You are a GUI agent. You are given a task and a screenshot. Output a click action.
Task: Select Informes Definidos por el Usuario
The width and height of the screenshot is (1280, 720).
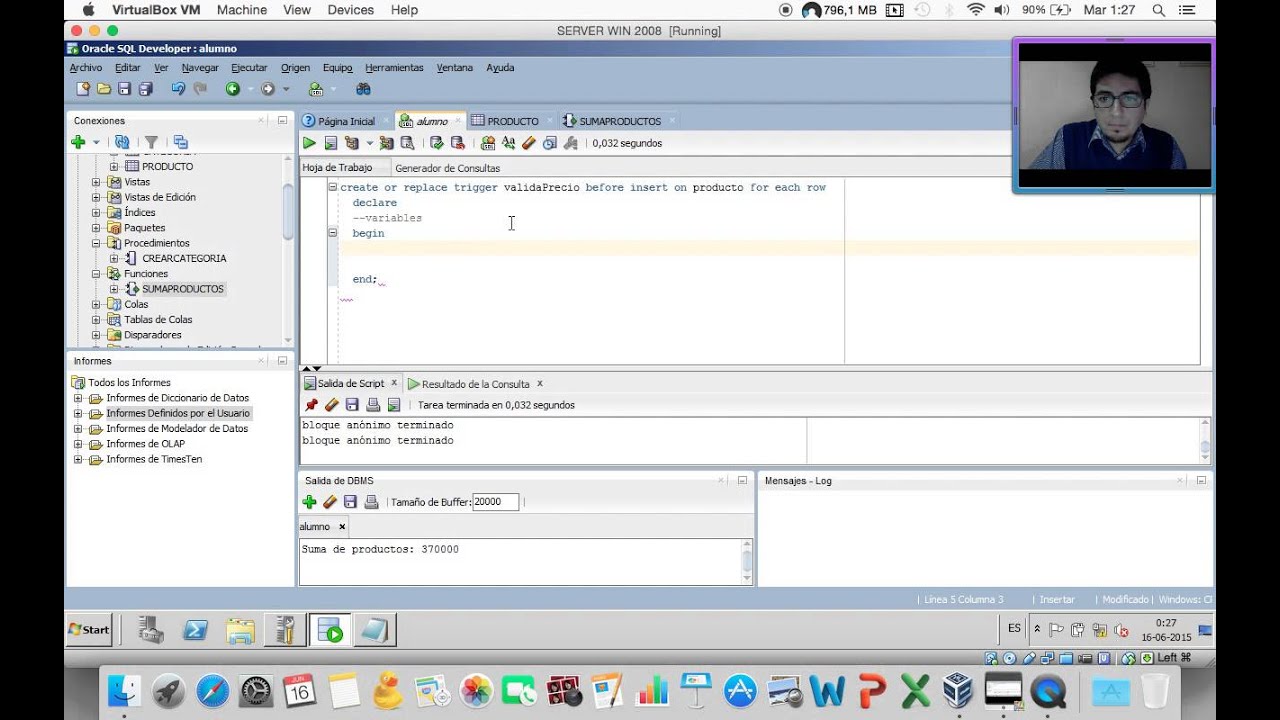click(178, 413)
